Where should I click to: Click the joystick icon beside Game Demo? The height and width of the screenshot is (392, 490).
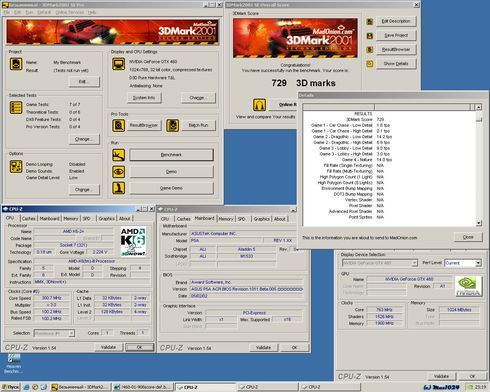pyautogui.click(x=119, y=188)
